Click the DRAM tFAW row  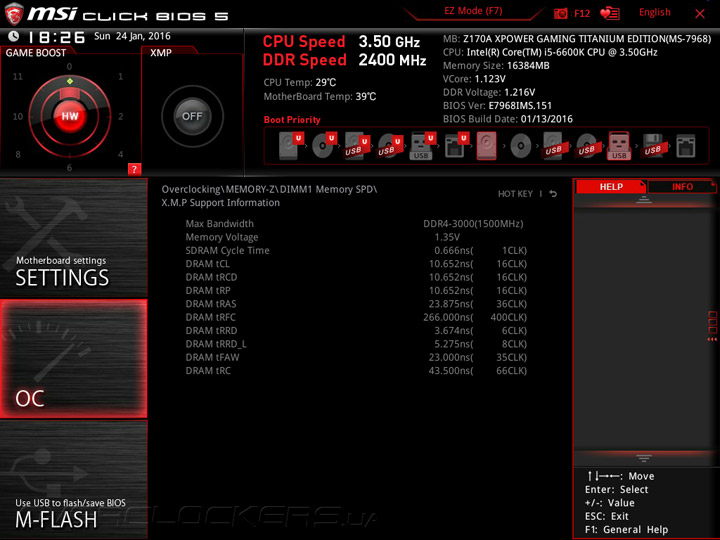pos(356,357)
